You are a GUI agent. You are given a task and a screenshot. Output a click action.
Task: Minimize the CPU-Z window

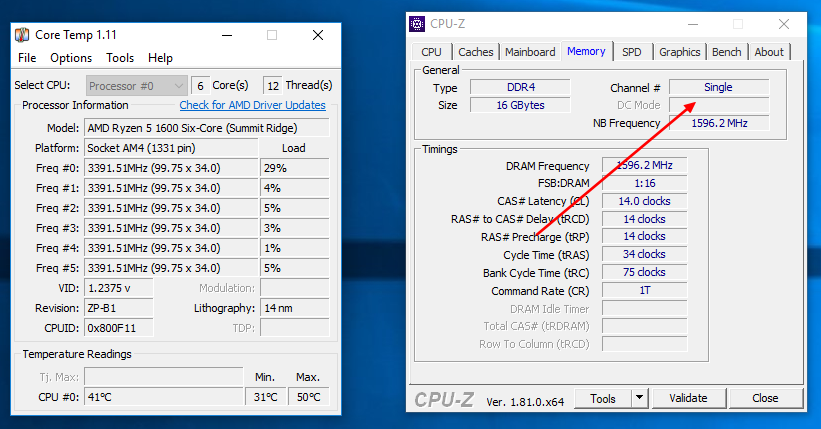point(693,25)
